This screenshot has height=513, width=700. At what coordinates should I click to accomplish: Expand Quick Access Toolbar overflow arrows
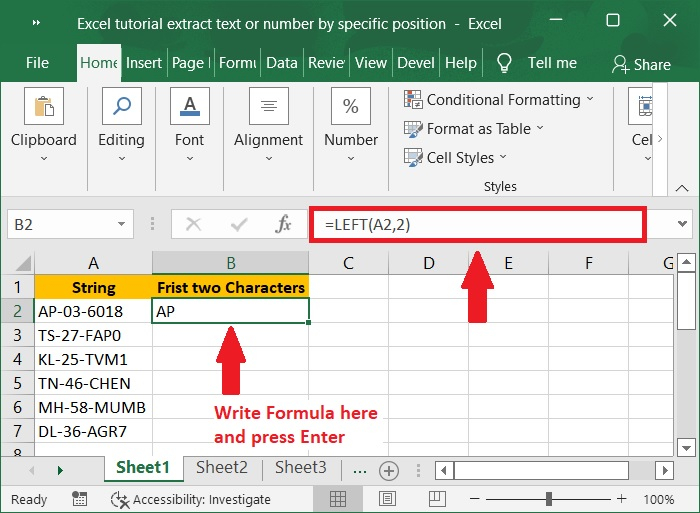coord(37,22)
